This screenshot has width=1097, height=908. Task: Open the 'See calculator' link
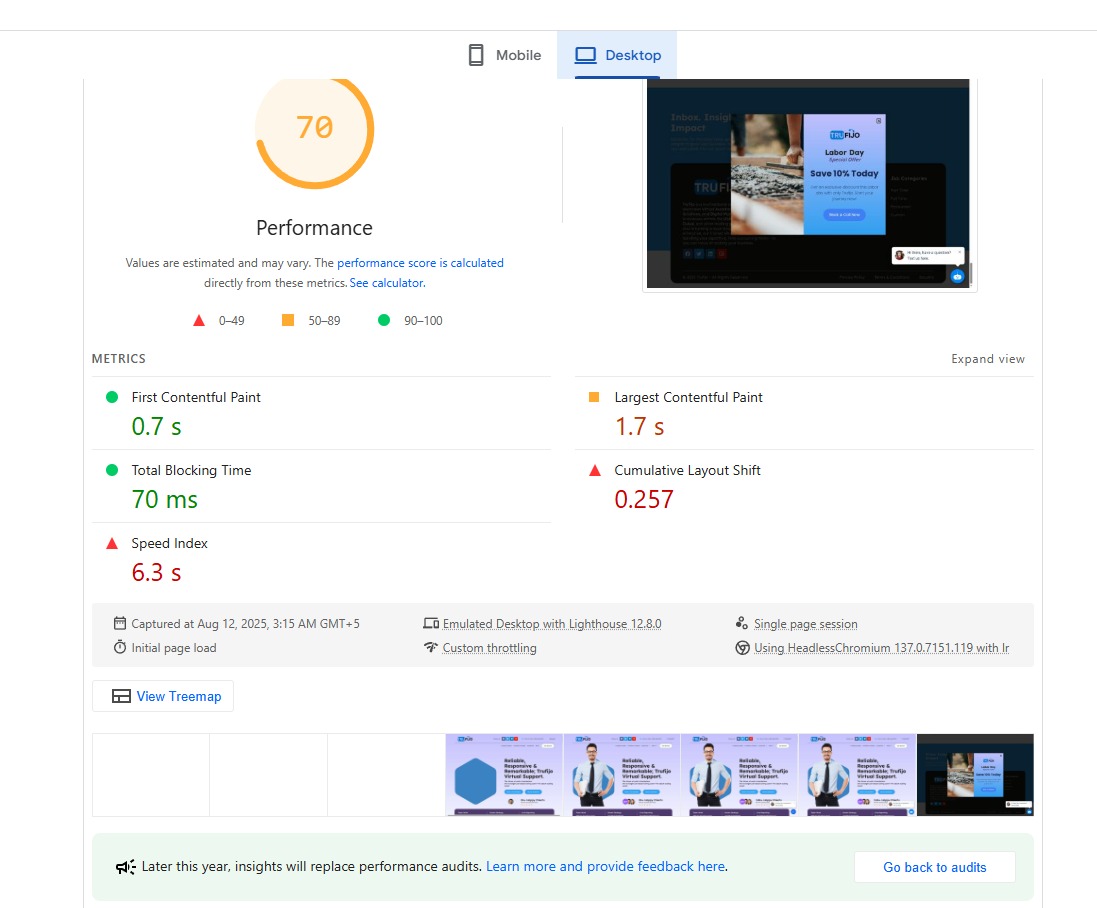point(387,283)
